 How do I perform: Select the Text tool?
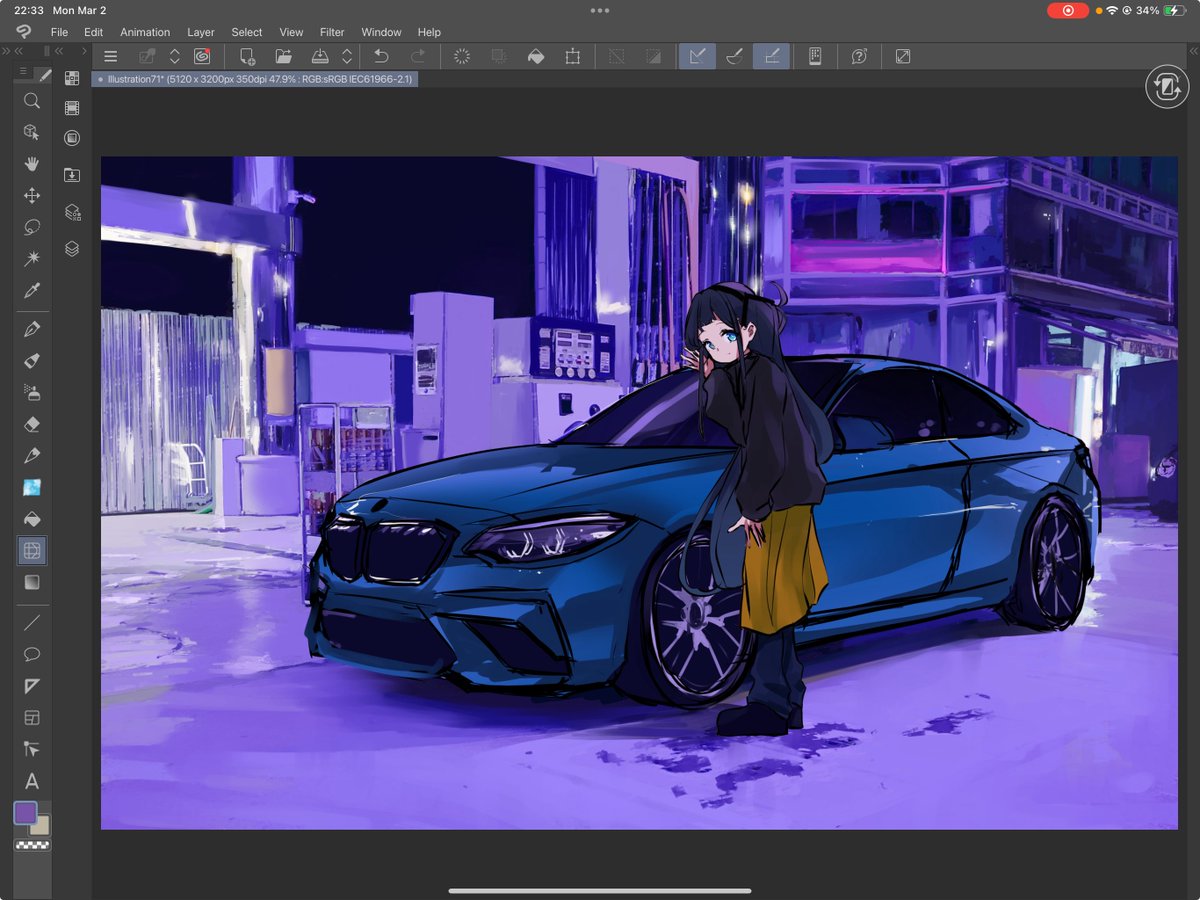pos(32,781)
